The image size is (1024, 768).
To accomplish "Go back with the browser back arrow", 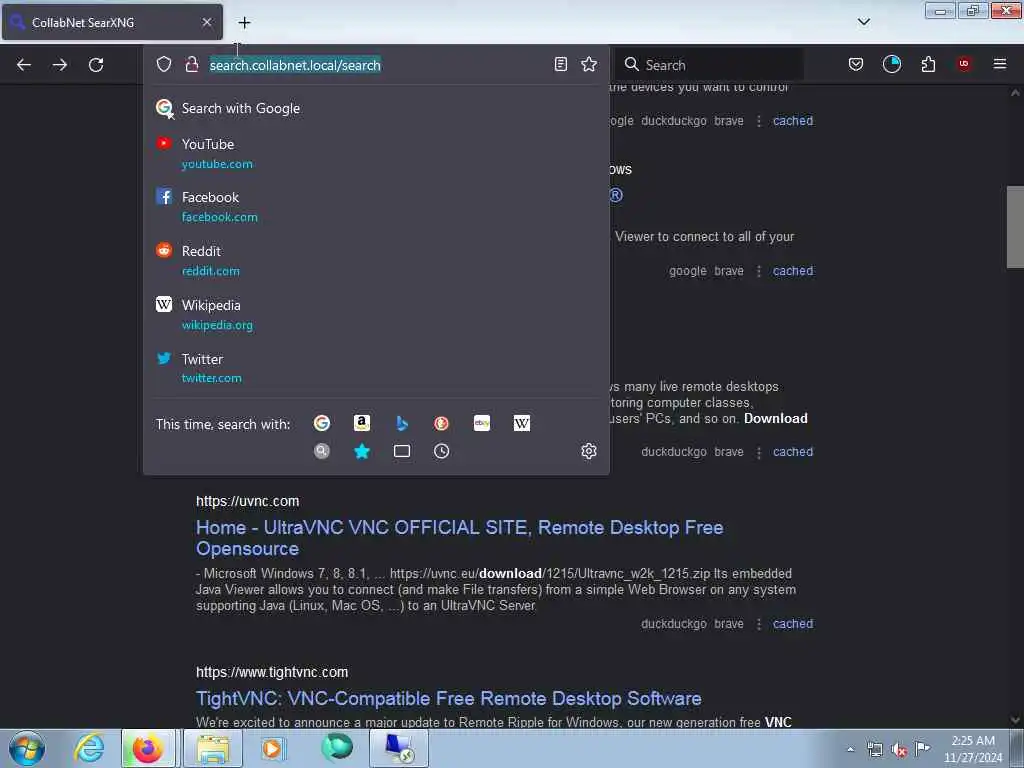I will click(24, 65).
